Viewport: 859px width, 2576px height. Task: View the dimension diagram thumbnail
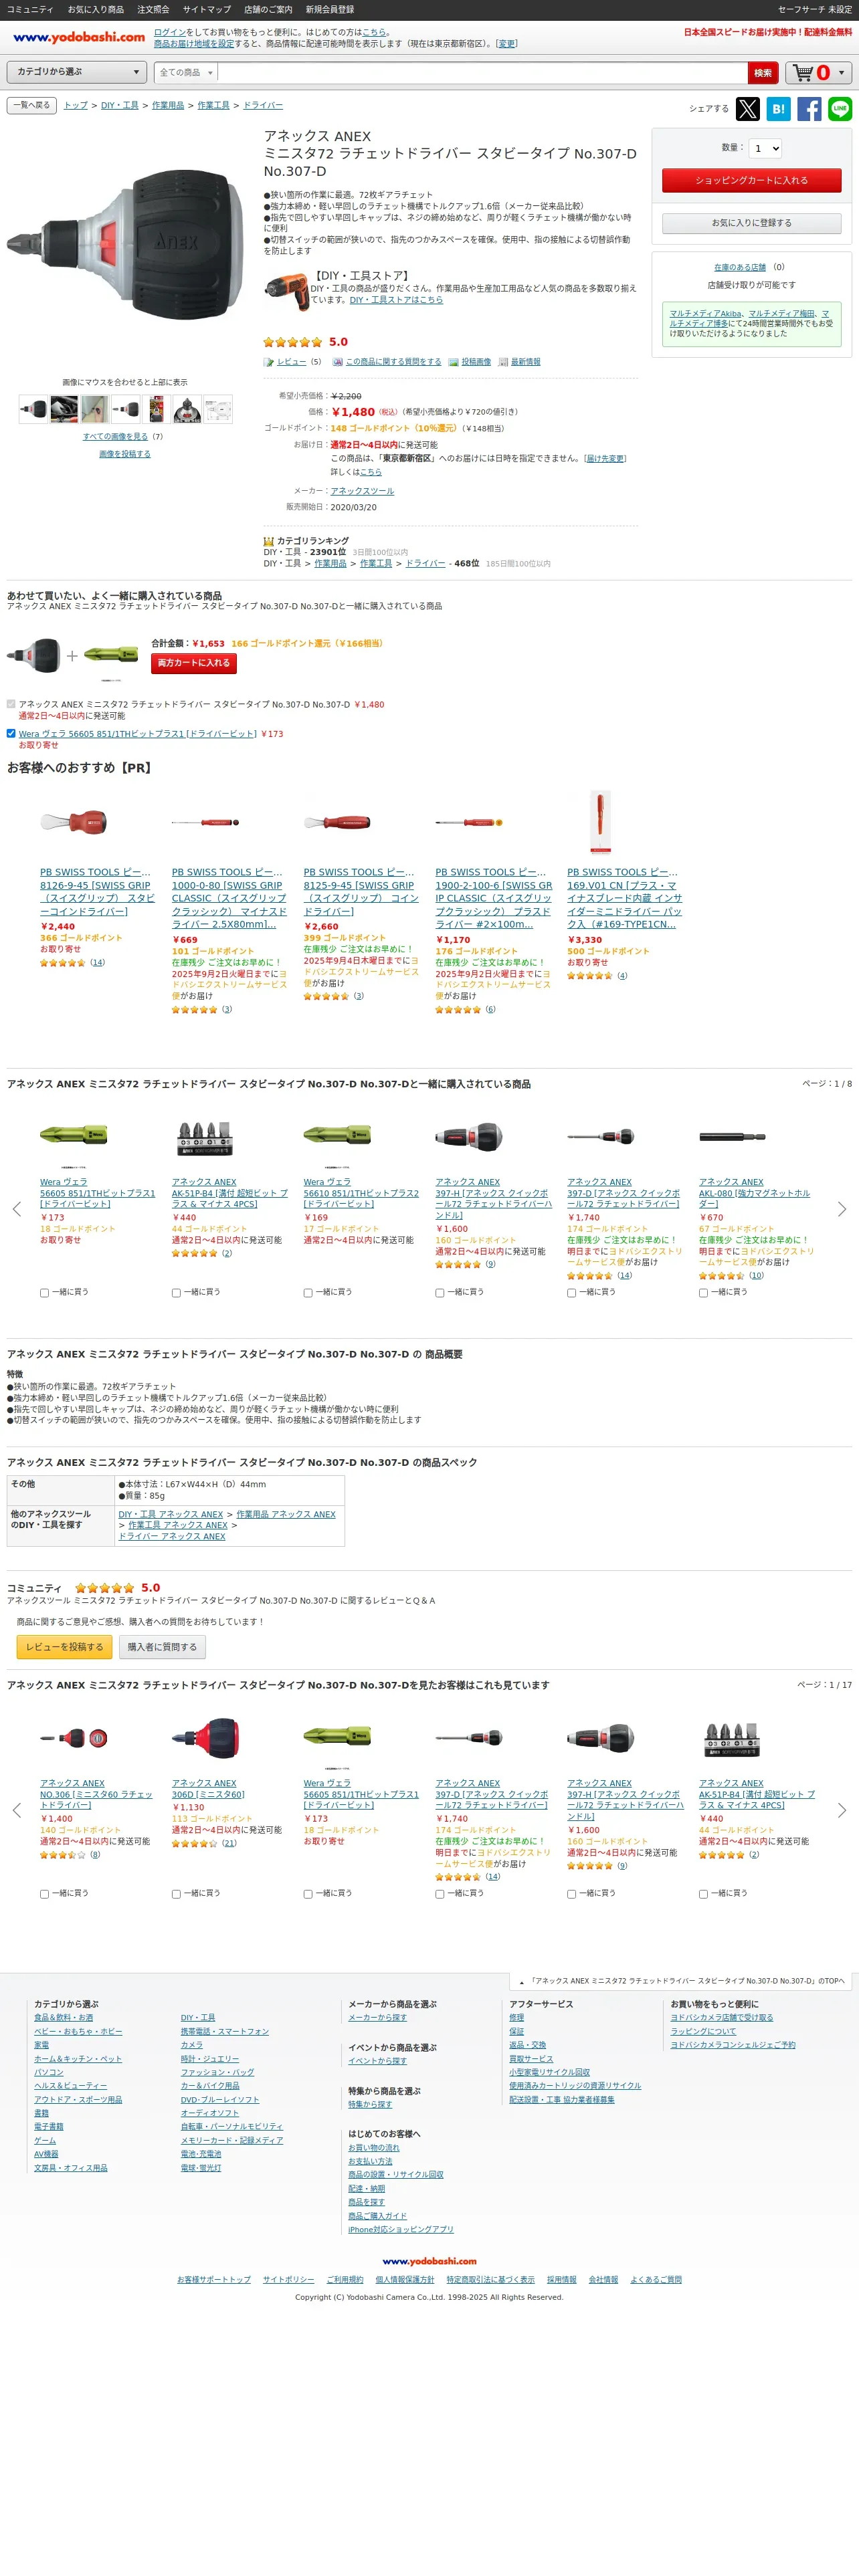[218, 409]
